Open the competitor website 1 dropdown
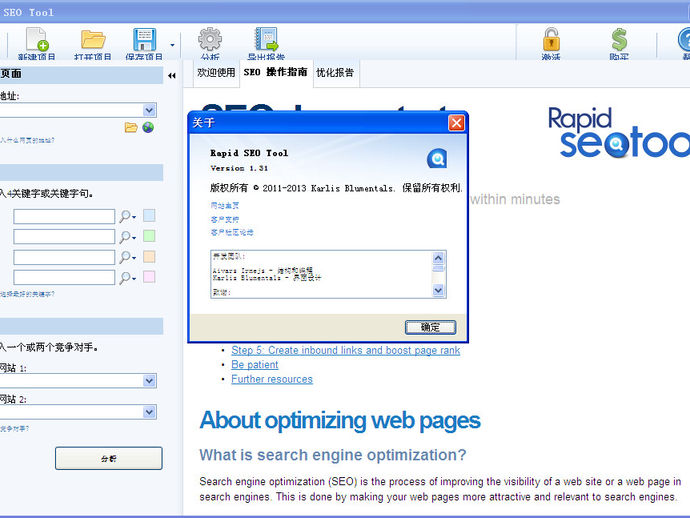The width and height of the screenshot is (690, 518). tap(149, 381)
